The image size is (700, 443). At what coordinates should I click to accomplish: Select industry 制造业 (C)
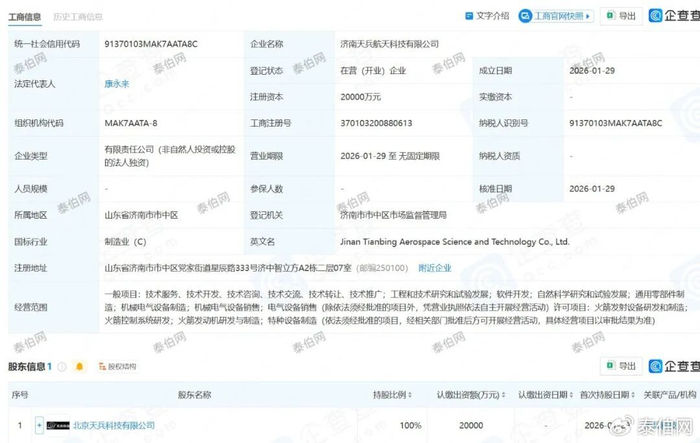click(x=125, y=242)
